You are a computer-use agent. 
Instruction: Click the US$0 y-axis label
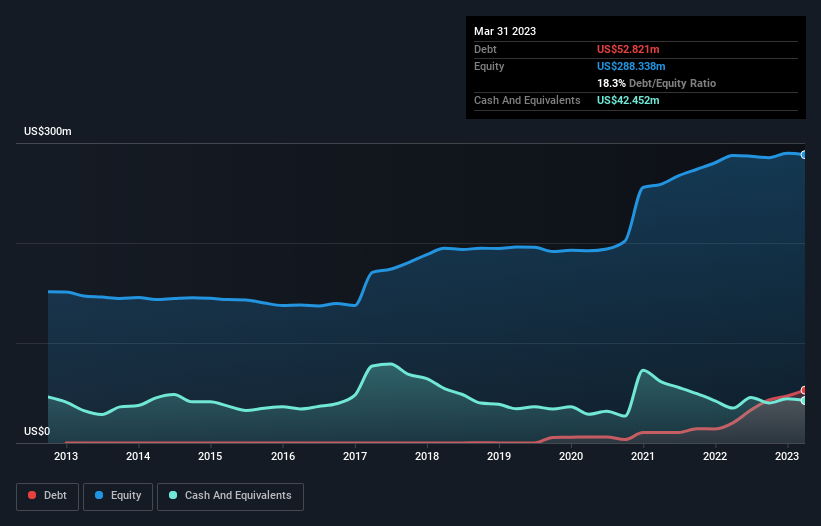click(x=37, y=431)
